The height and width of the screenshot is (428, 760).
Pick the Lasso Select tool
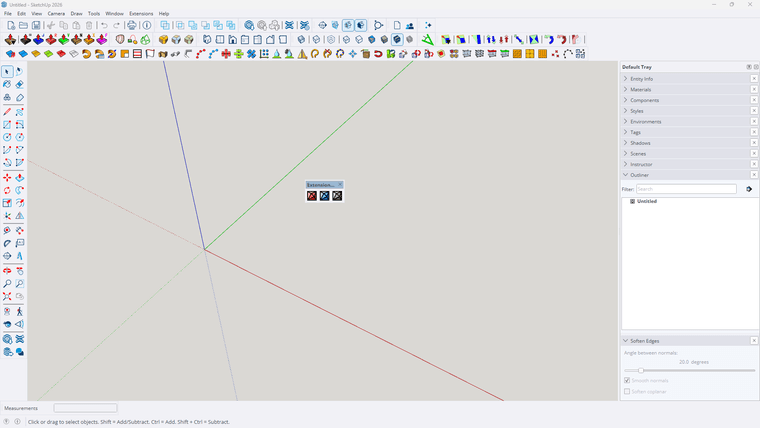(x=19, y=72)
